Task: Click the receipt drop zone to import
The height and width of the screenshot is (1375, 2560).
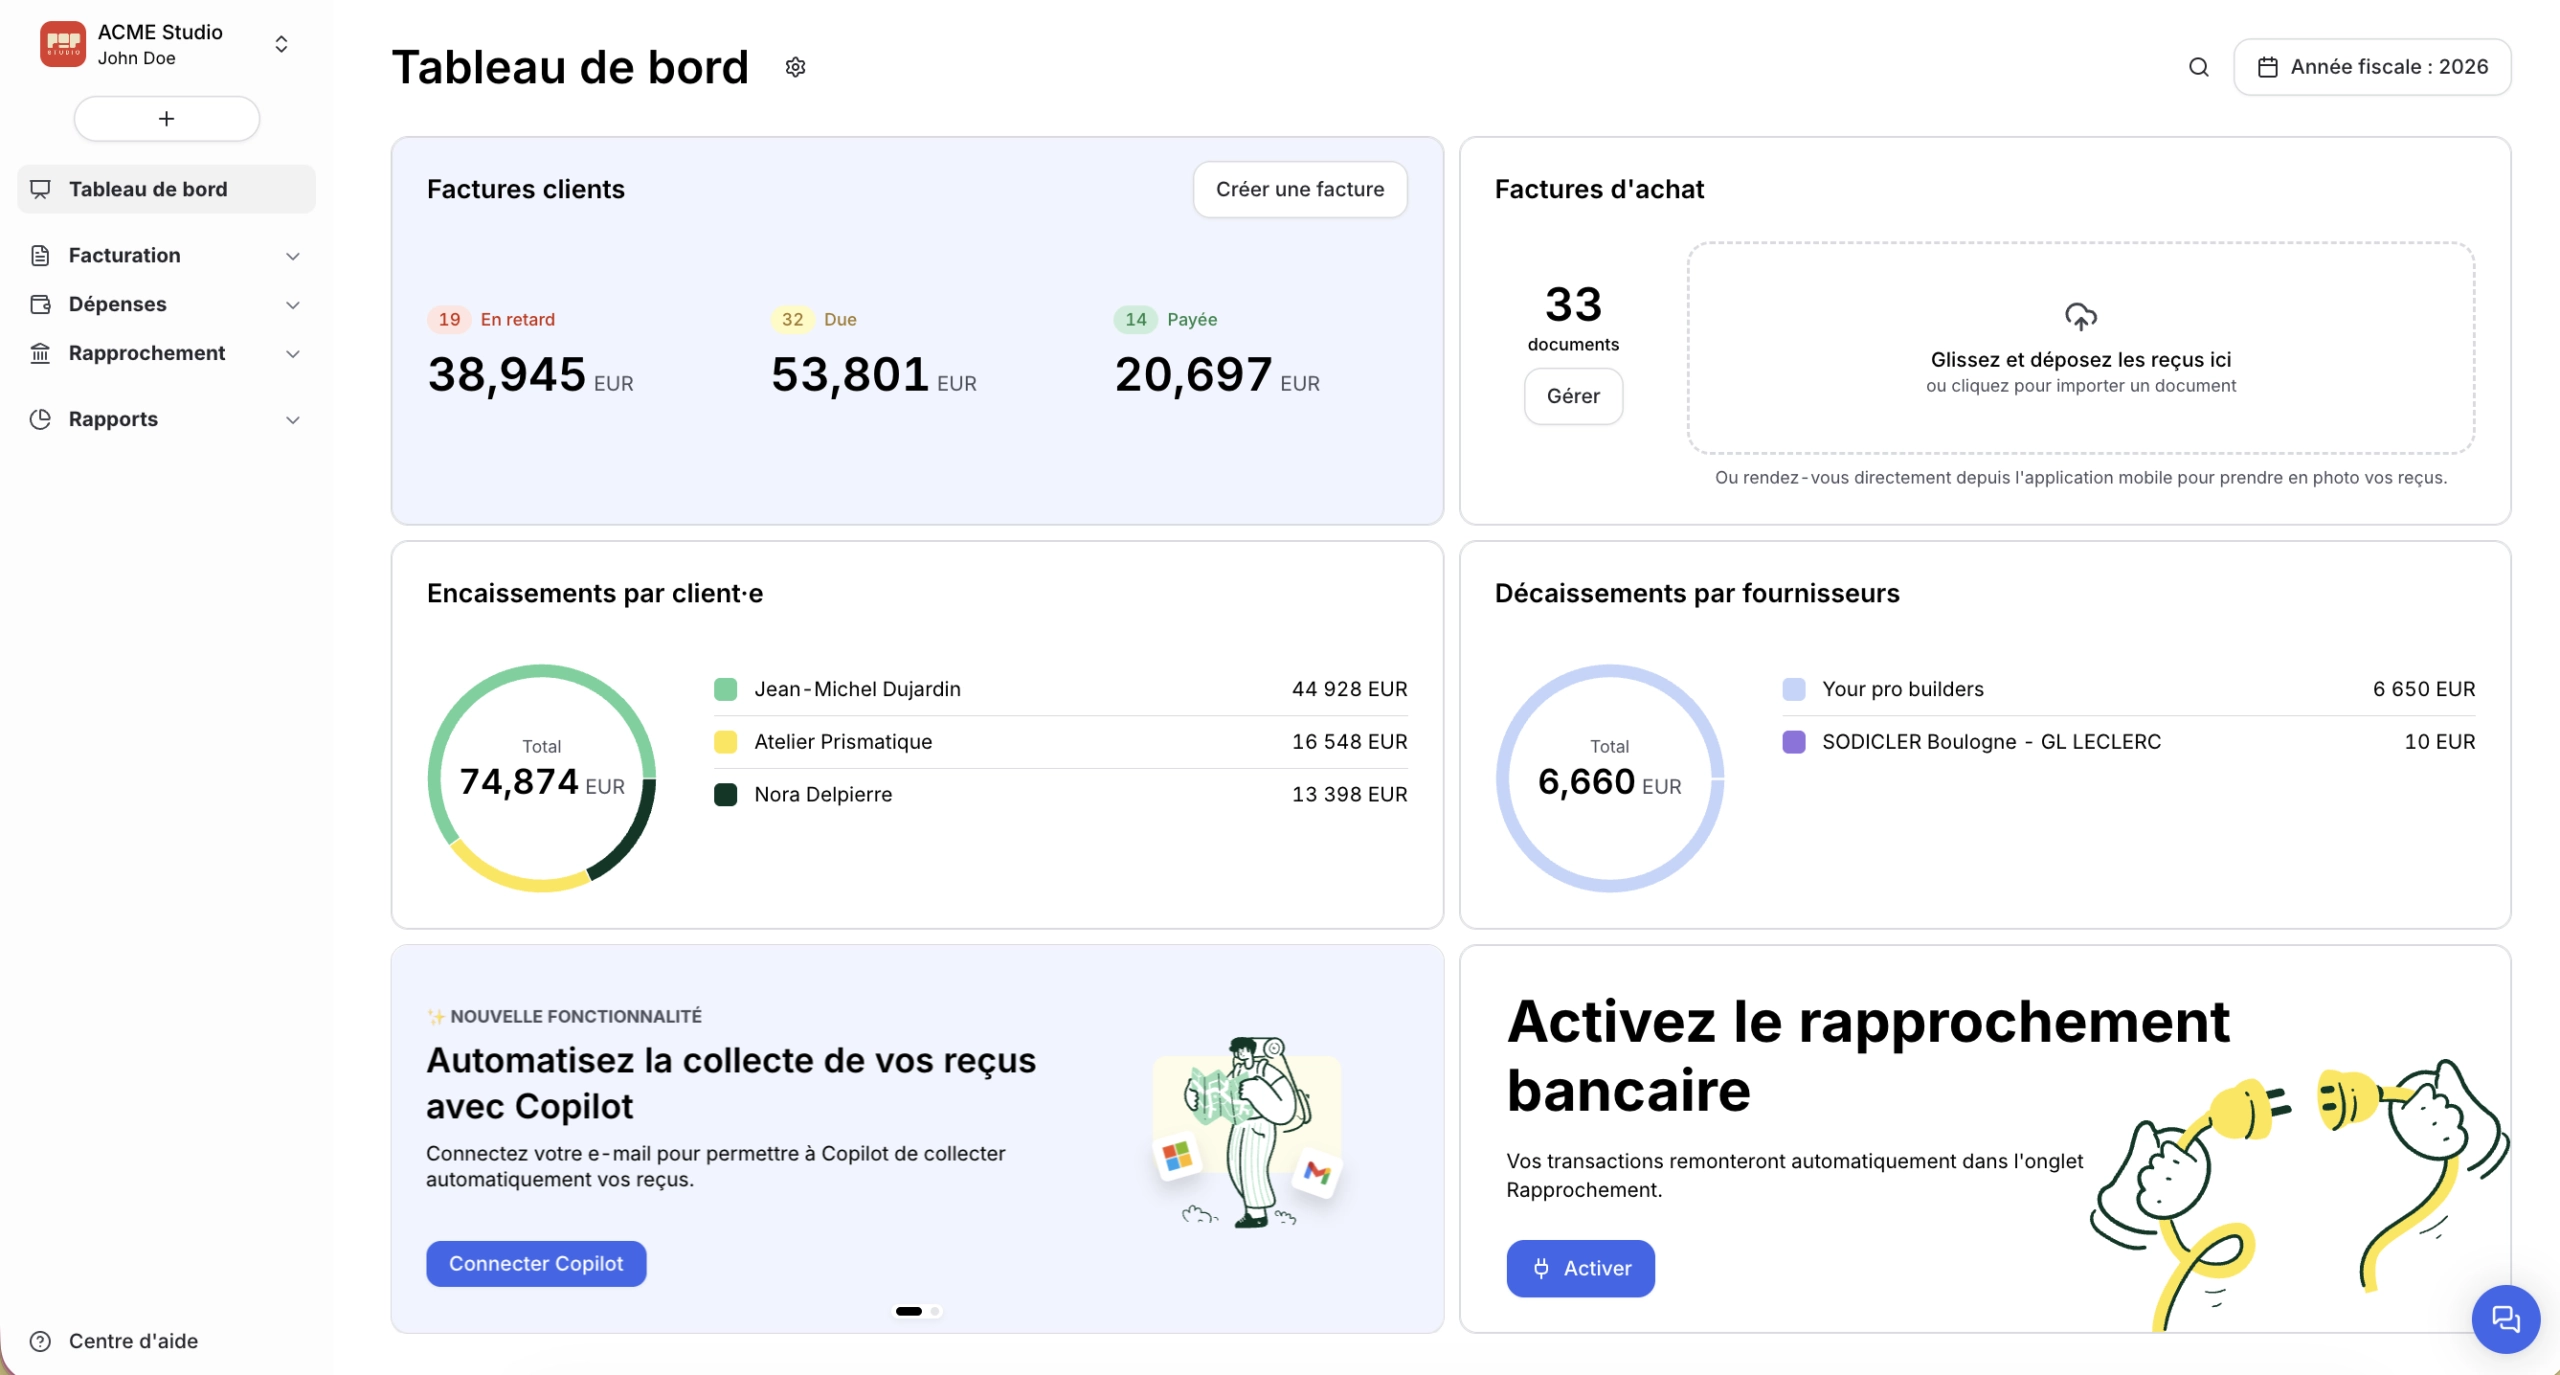Action: pyautogui.click(x=2081, y=349)
